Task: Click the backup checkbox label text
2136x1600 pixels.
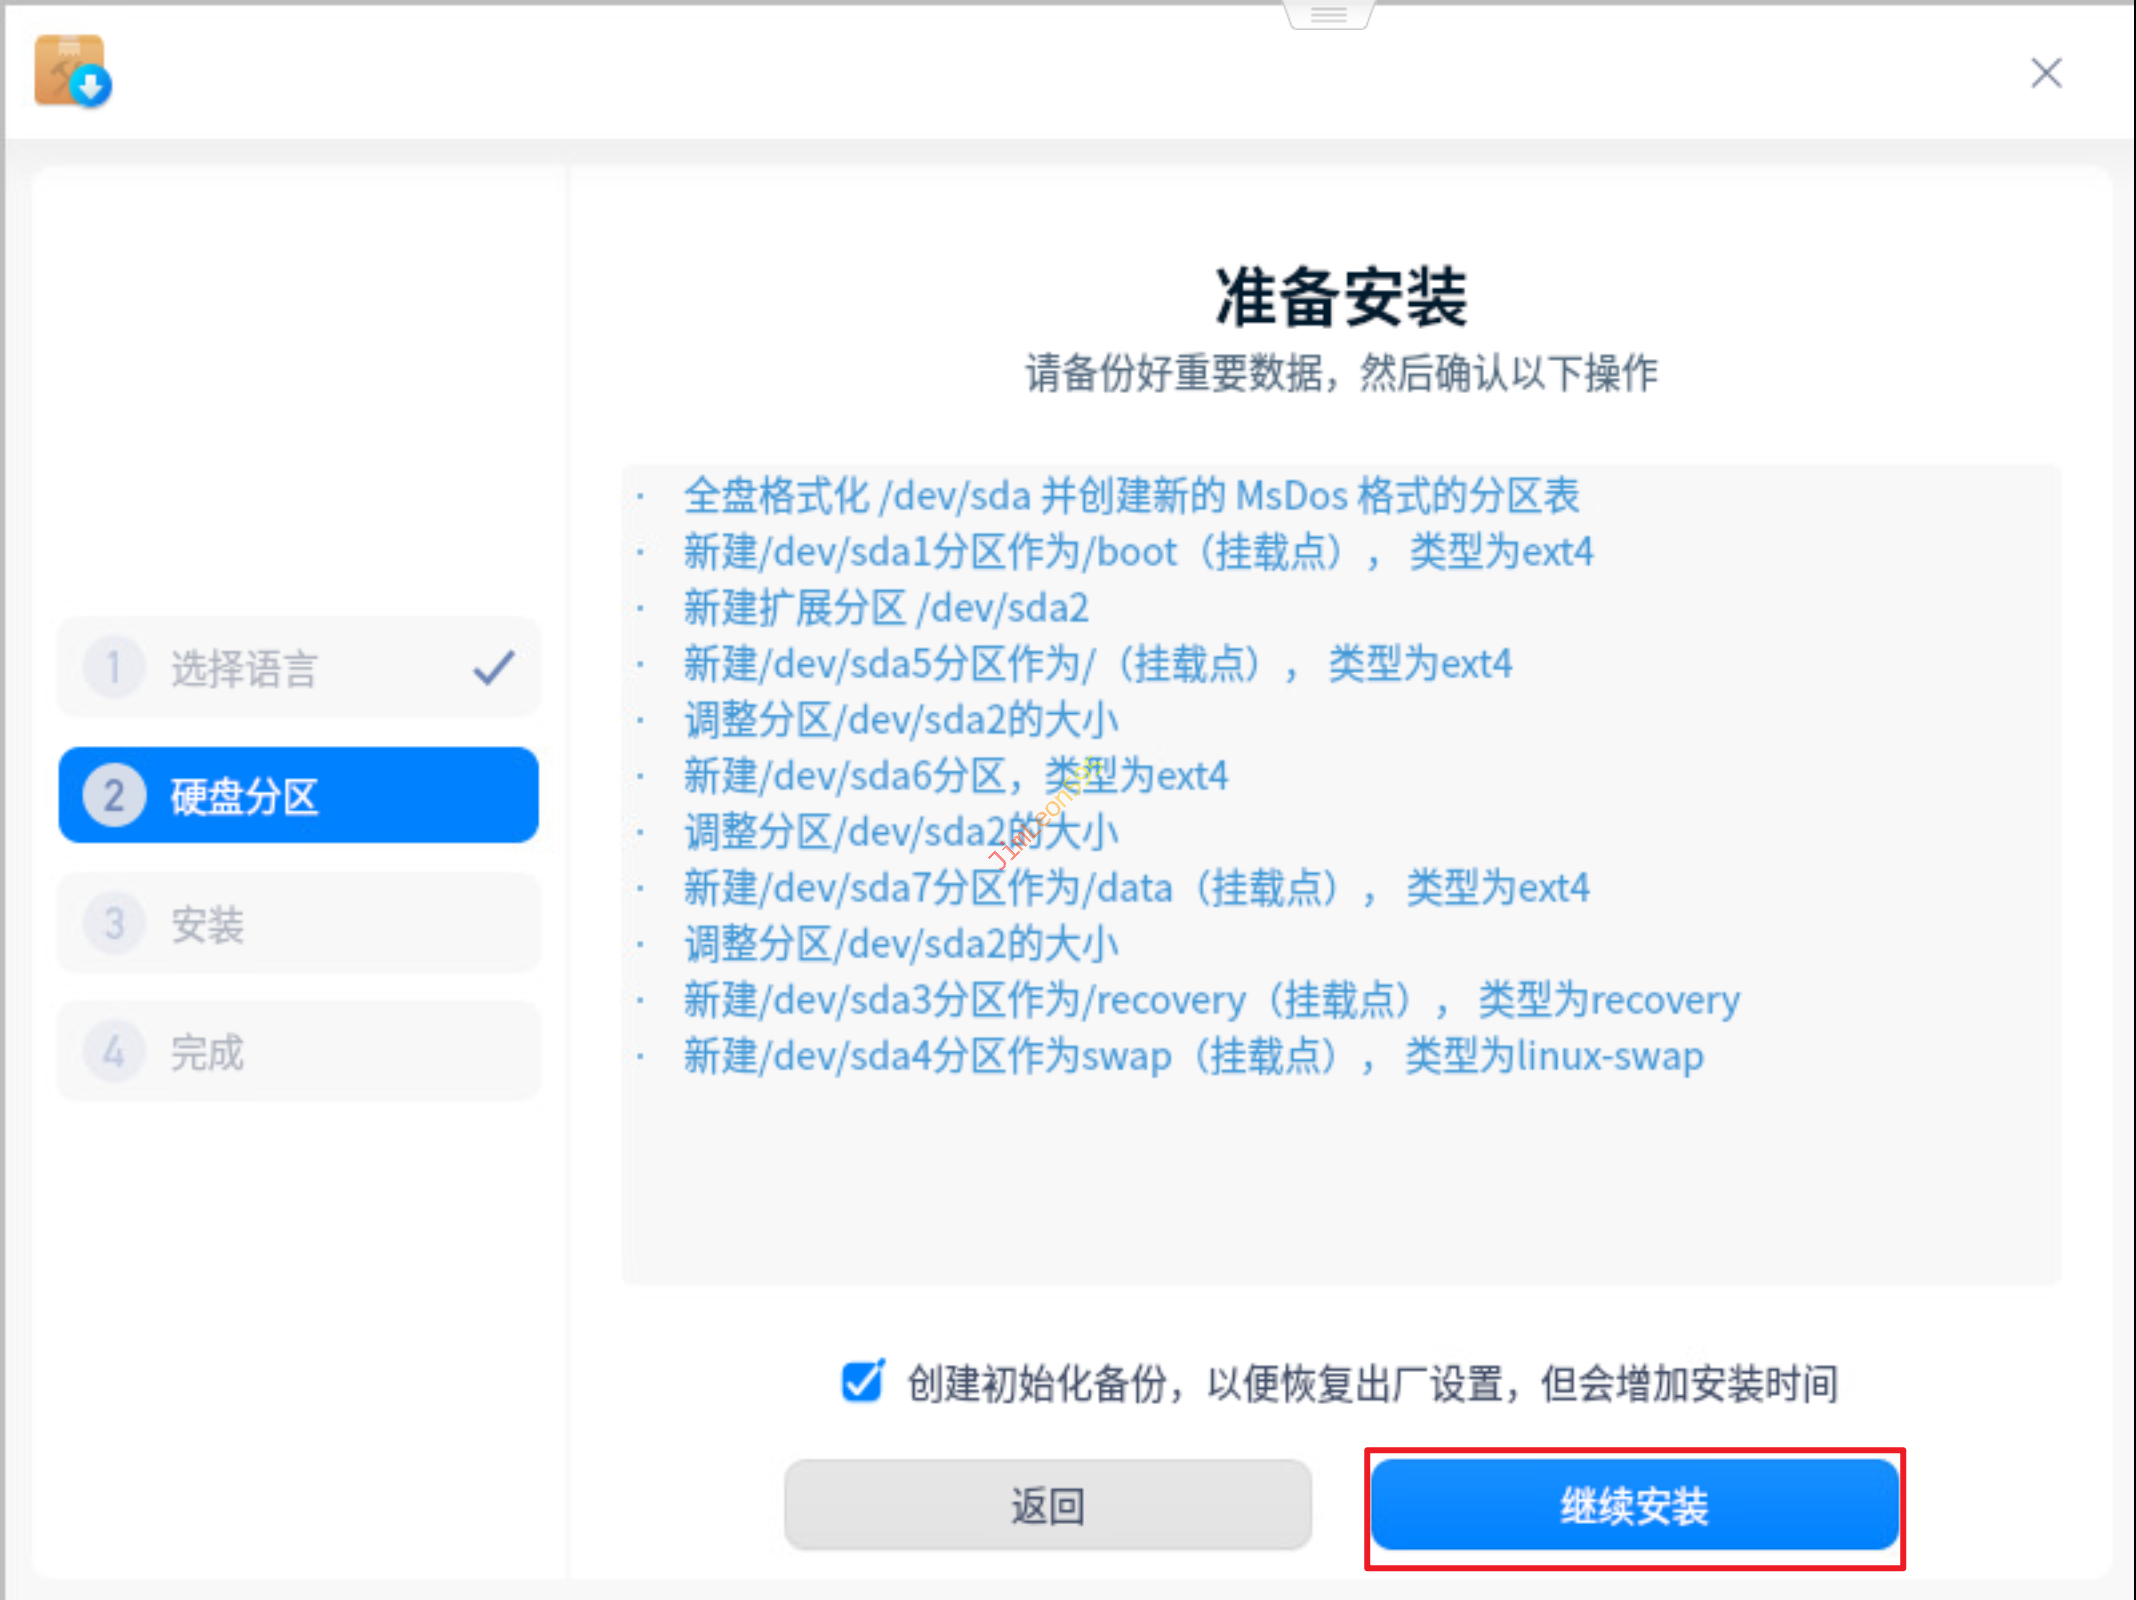Action: click(x=1372, y=1384)
